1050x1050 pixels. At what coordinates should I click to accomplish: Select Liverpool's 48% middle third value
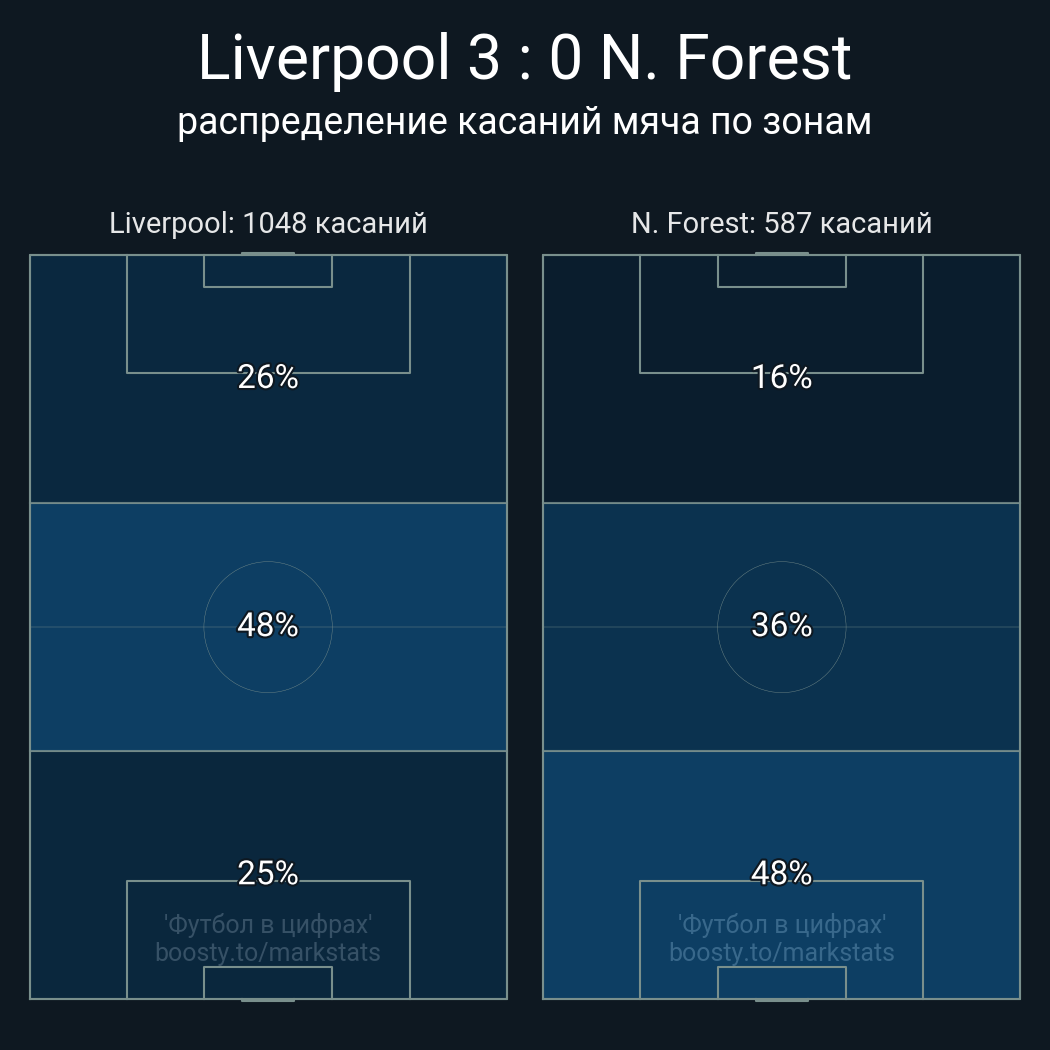(x=268, y=625)
